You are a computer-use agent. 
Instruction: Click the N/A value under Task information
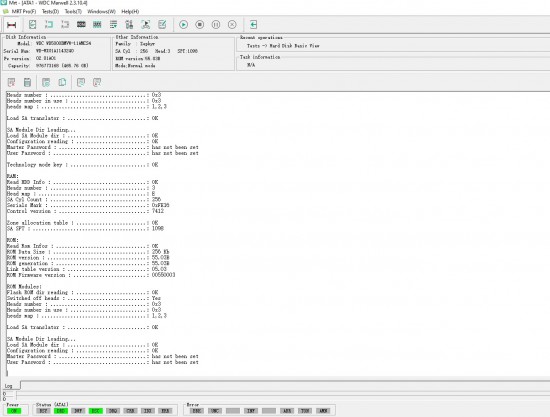(x=251, y=65)
